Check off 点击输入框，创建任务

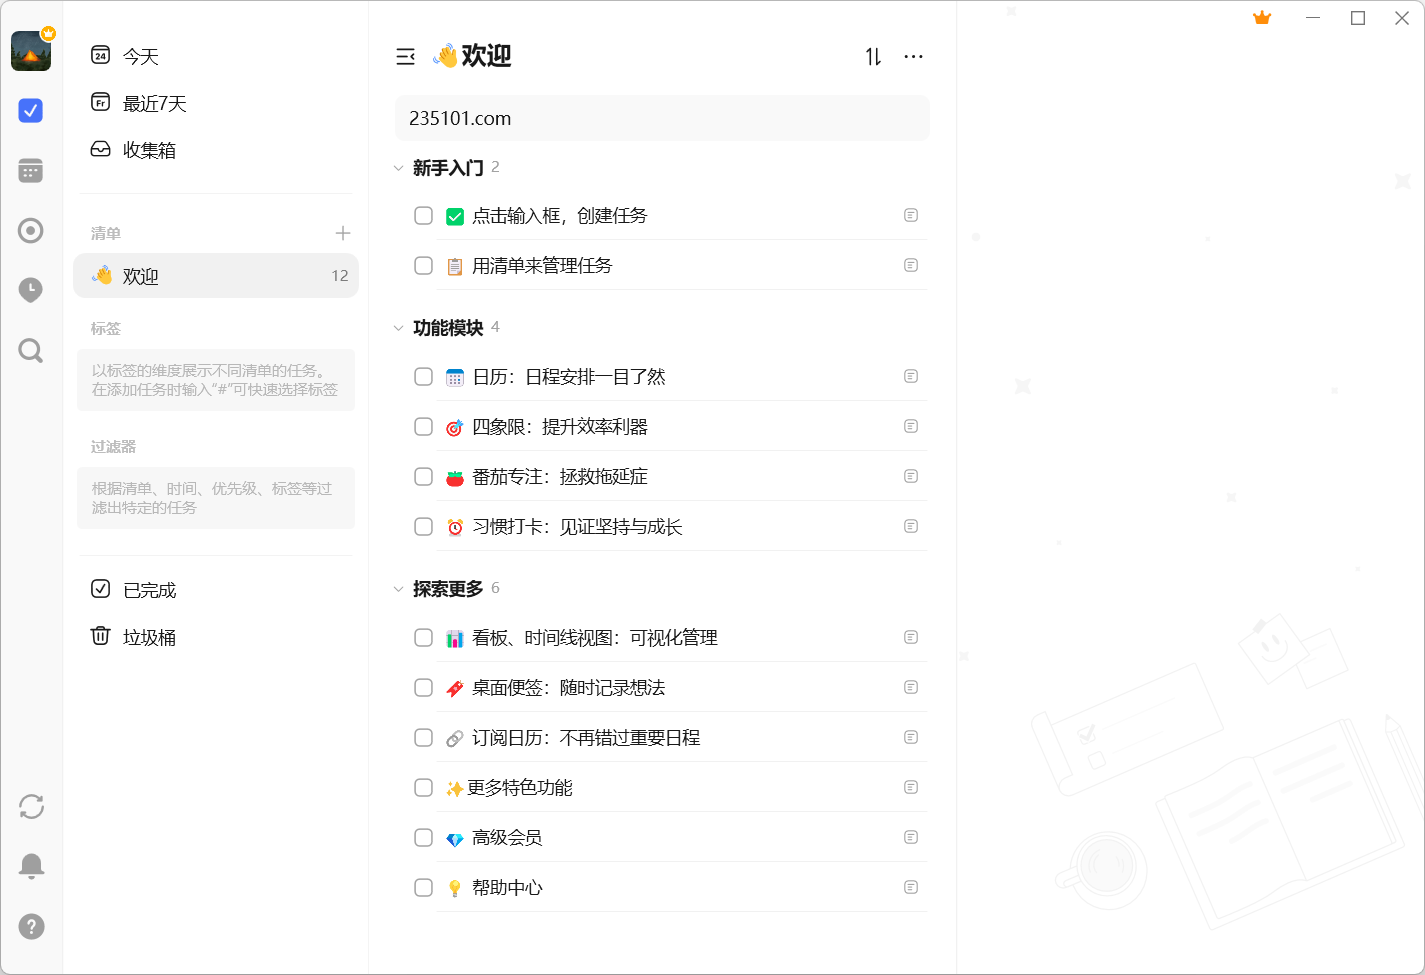(x=423, y=215)
